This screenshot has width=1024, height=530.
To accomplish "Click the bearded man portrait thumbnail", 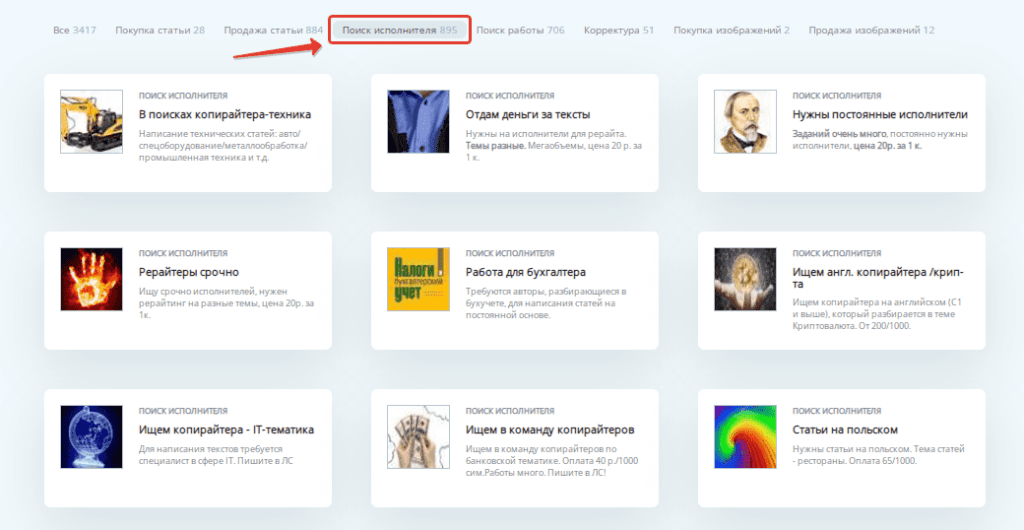I will (745, 122).
